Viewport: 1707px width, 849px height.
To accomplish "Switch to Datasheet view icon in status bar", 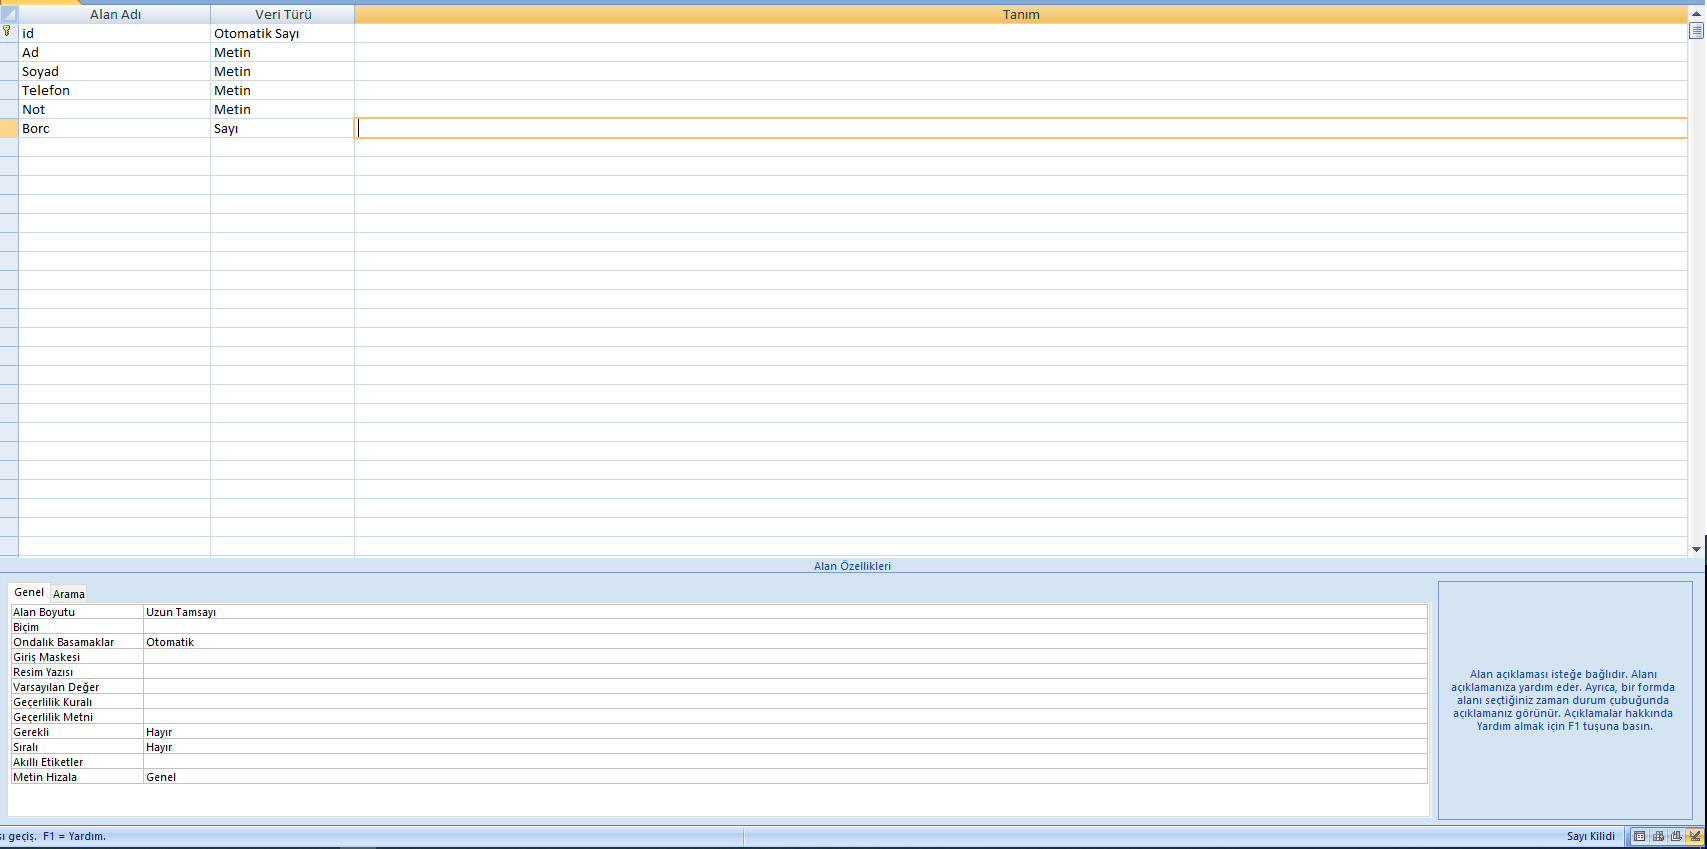I will pos(1640,836).
